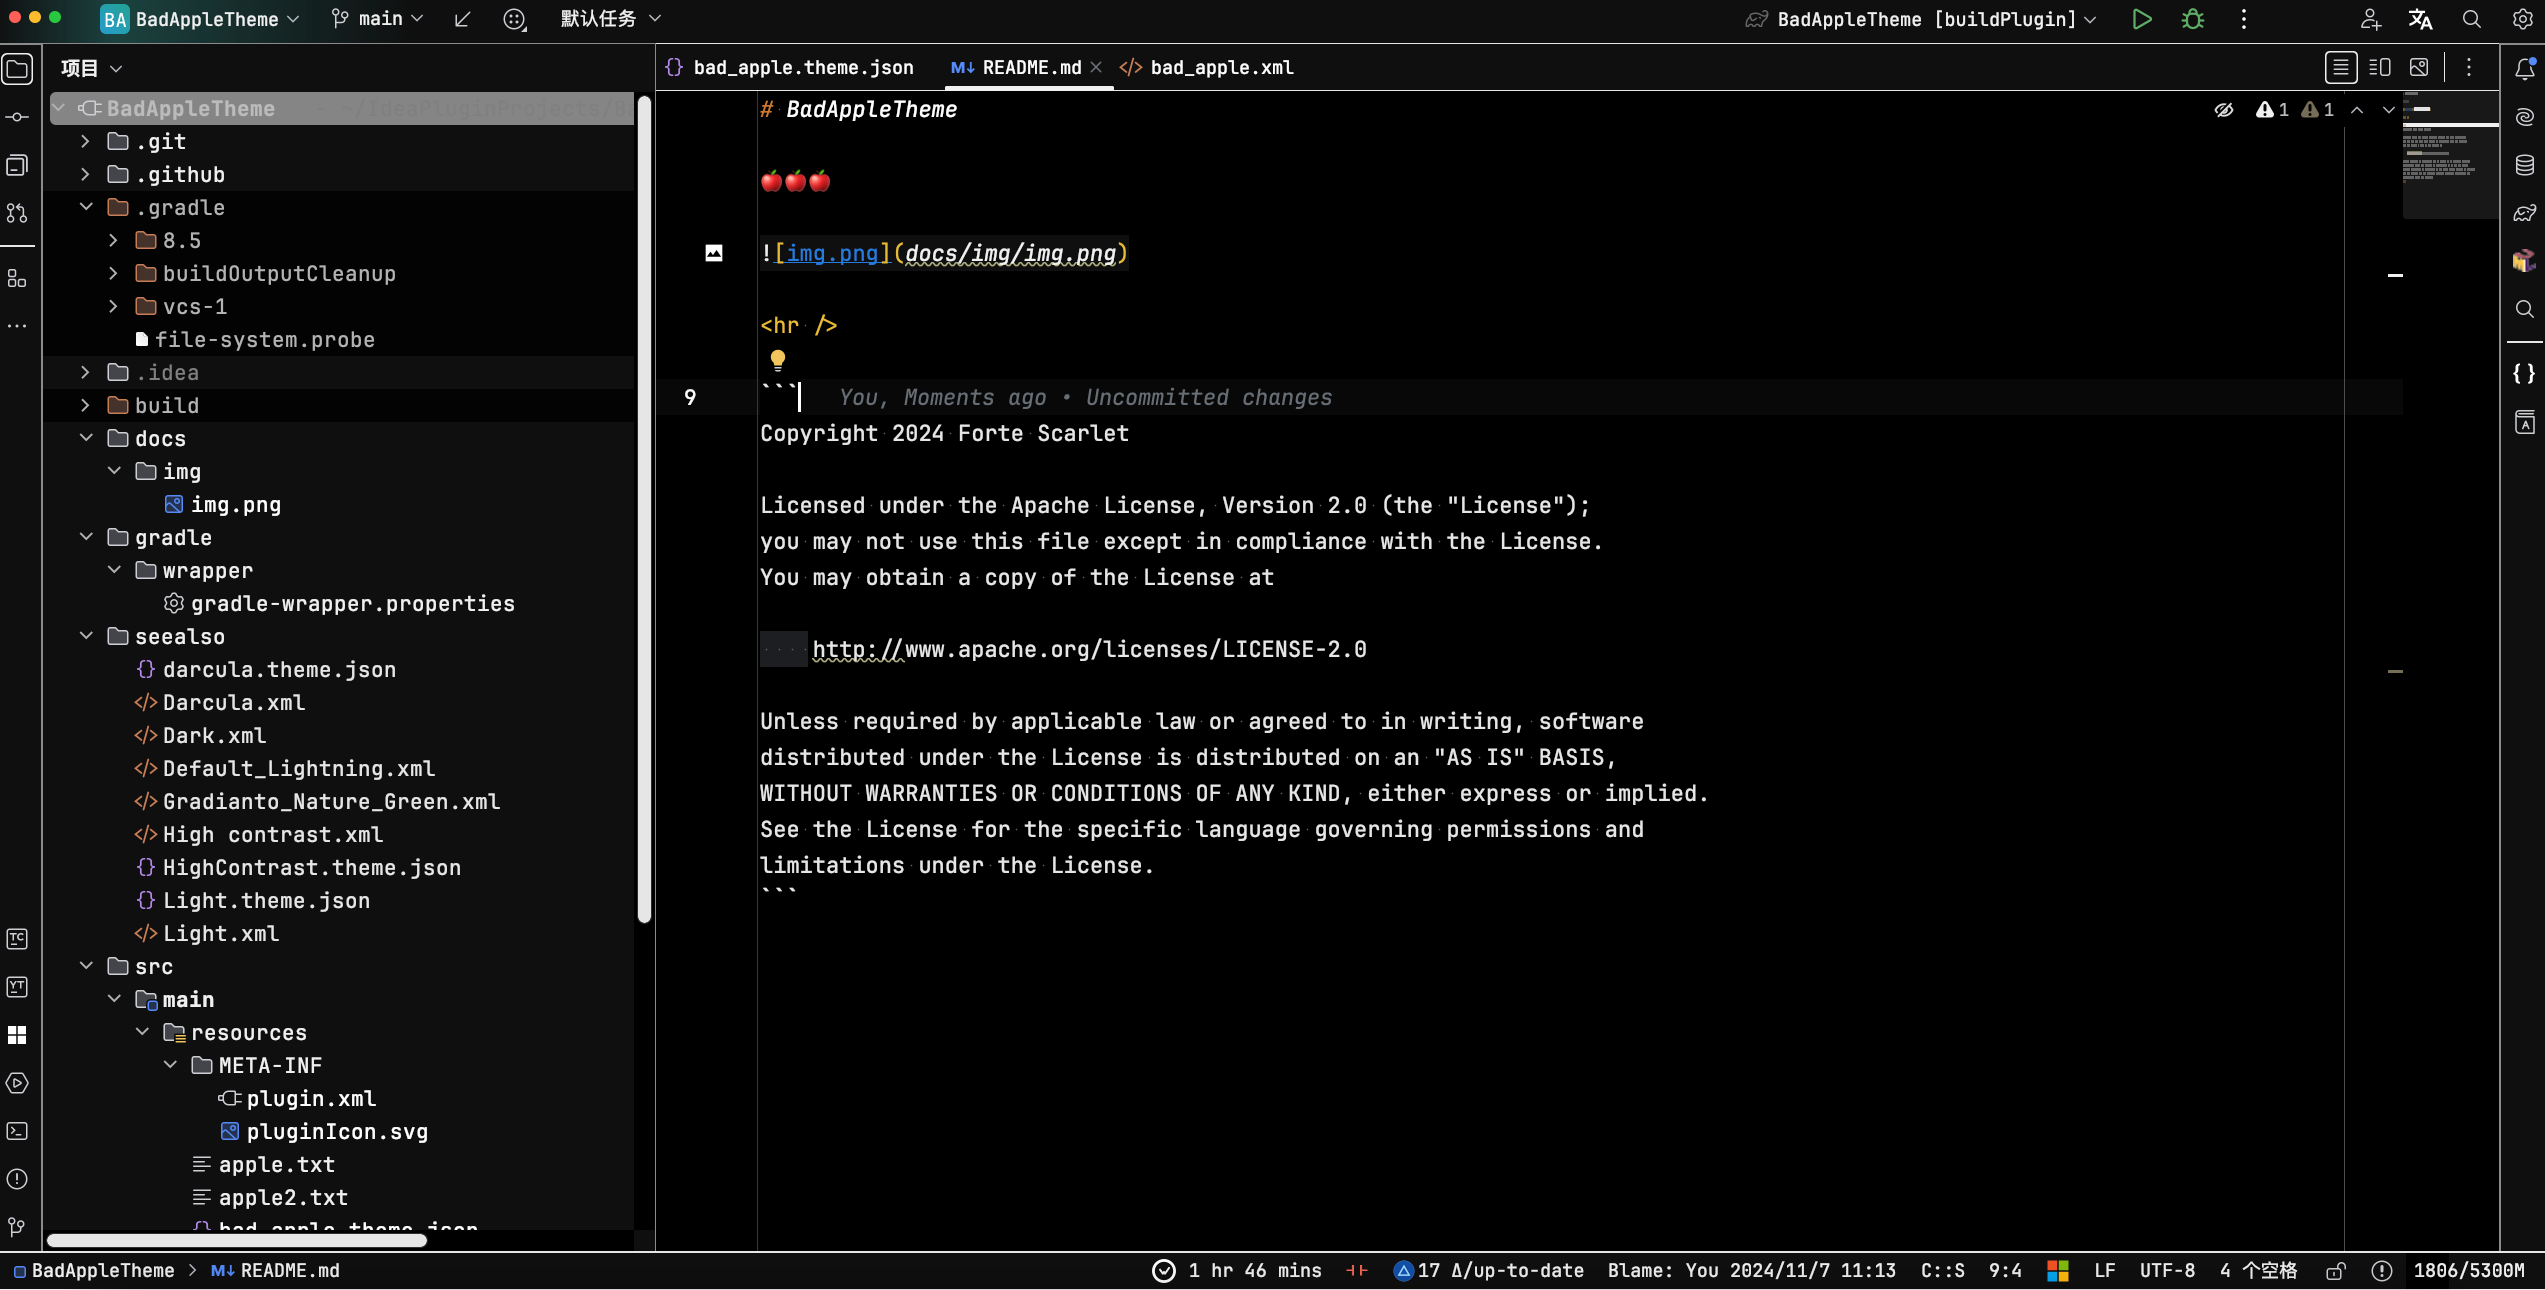The width and height of the screenshot is (2545, 1290).
Task: Click the project tree vertical scrollbar
Action: (x=644, y=510)
